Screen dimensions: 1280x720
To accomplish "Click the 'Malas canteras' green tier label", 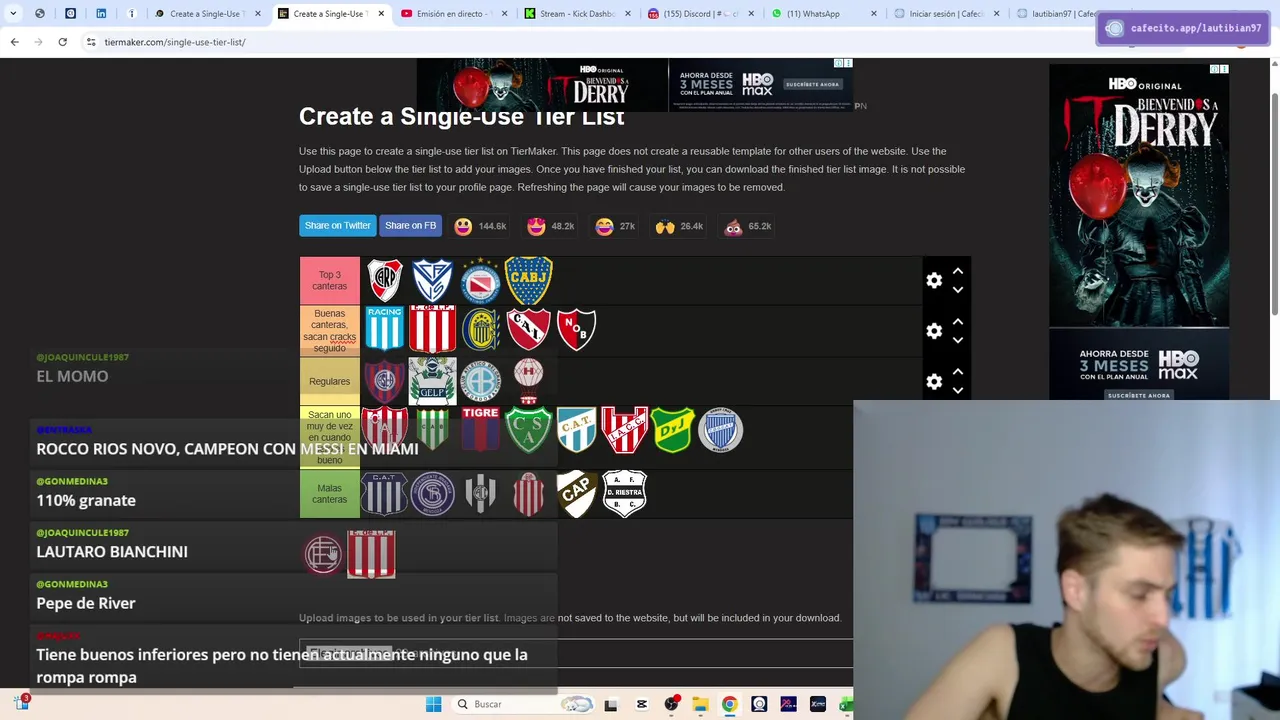I will click(330, 494).
